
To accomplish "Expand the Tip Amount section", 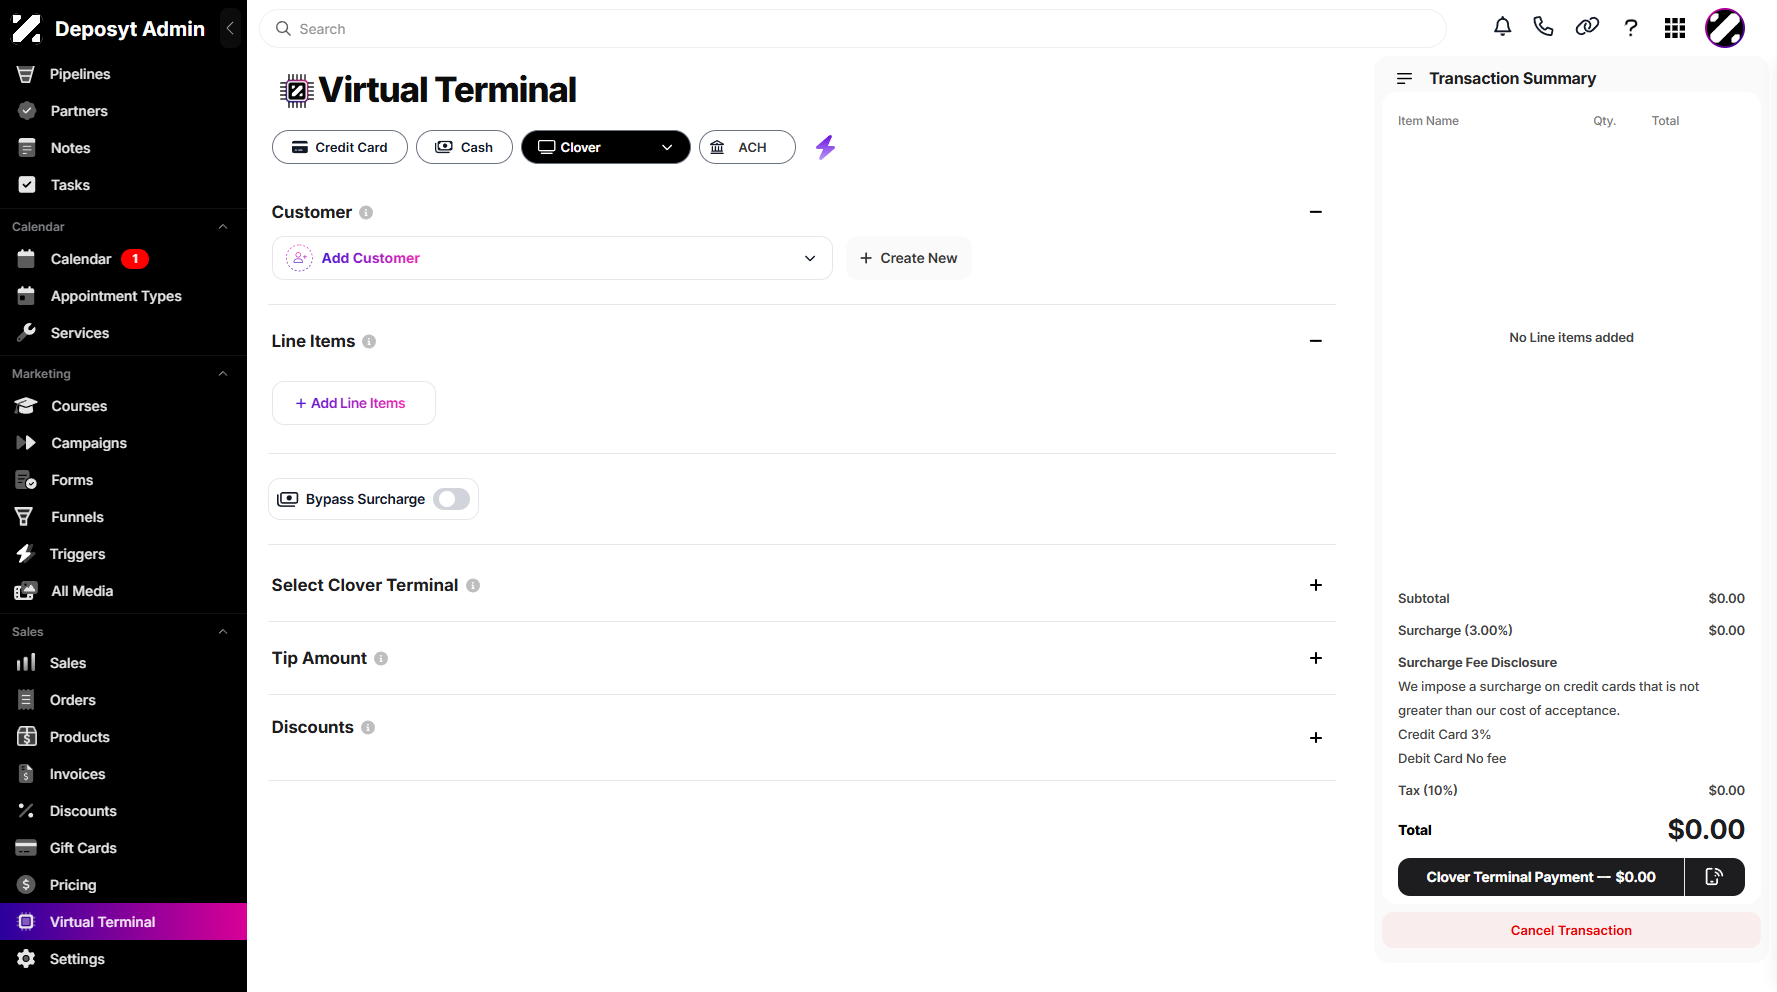I will click(x=1316, y=658).
